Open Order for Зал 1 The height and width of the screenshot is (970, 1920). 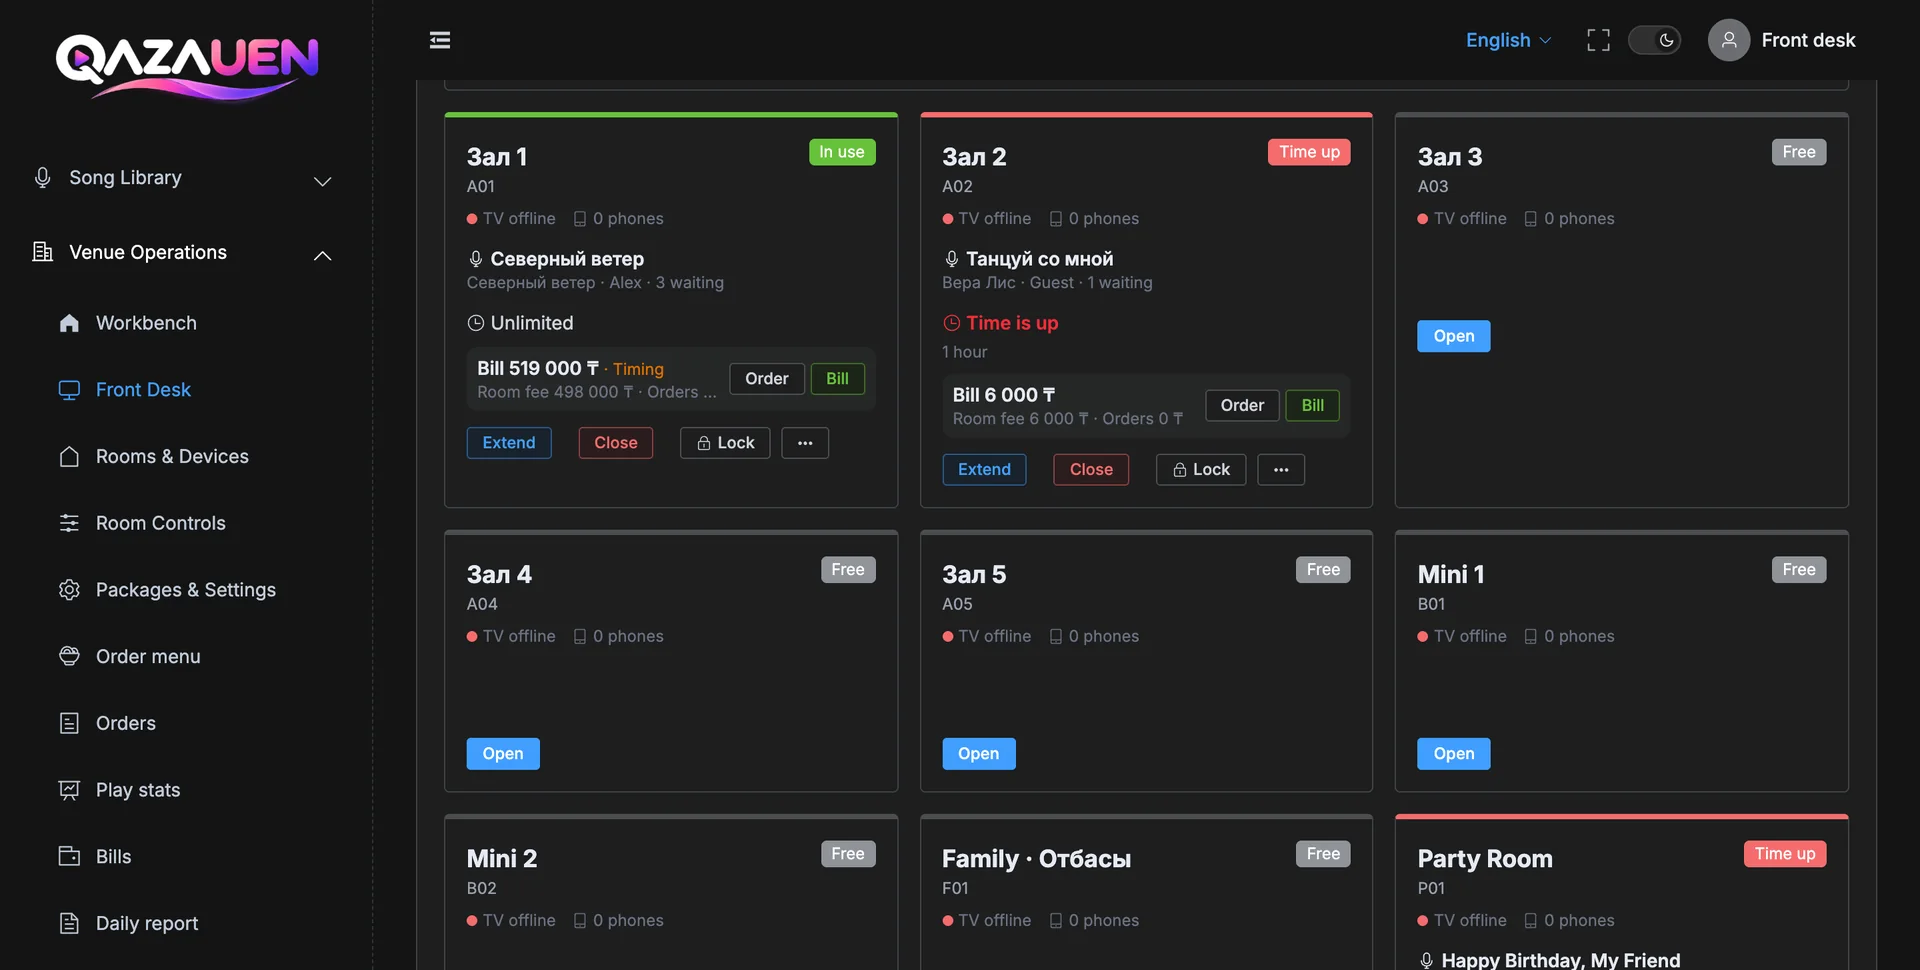(767, 379)
